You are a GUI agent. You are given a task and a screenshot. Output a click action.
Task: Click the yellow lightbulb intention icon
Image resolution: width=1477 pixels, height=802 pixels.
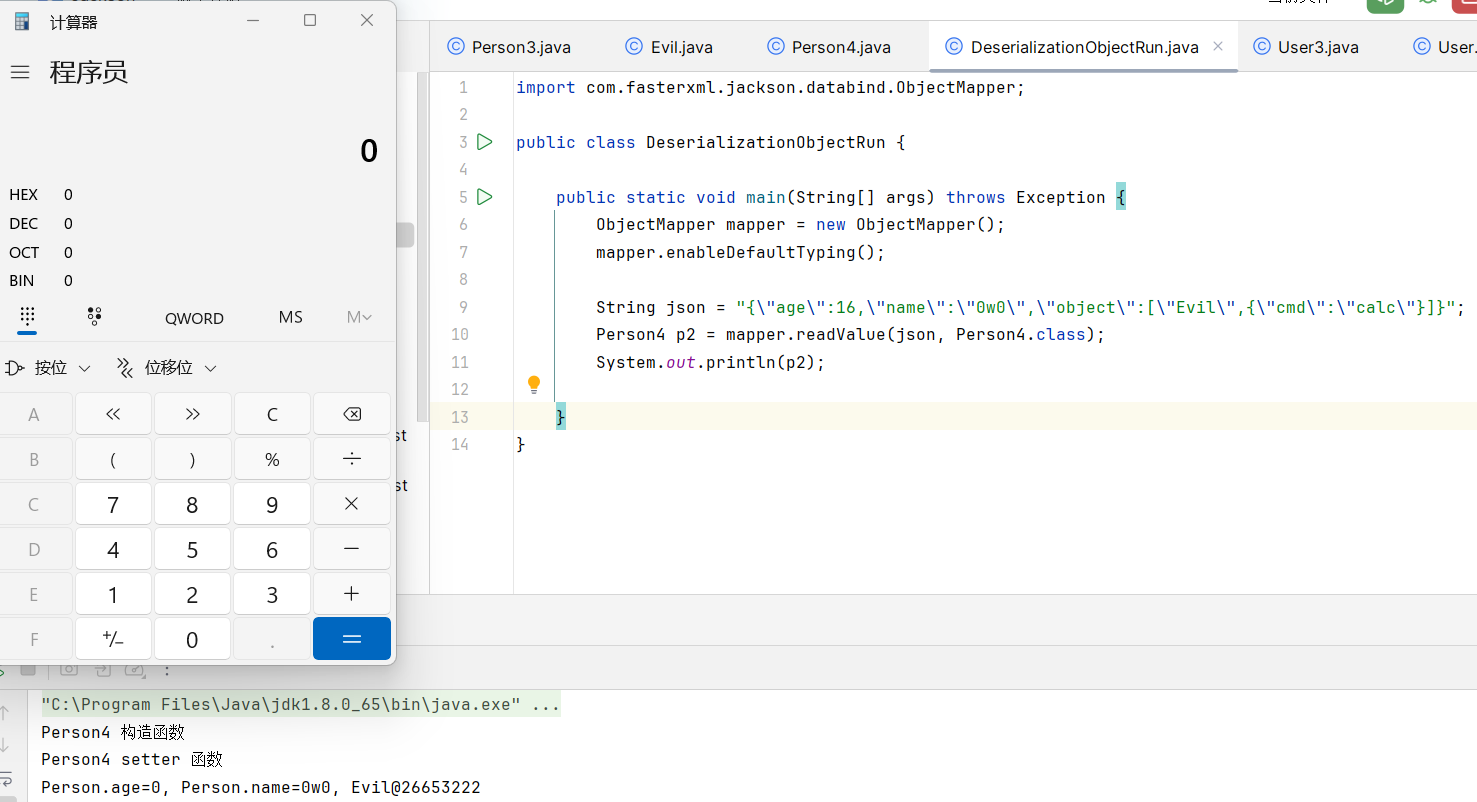click(534, 384)
